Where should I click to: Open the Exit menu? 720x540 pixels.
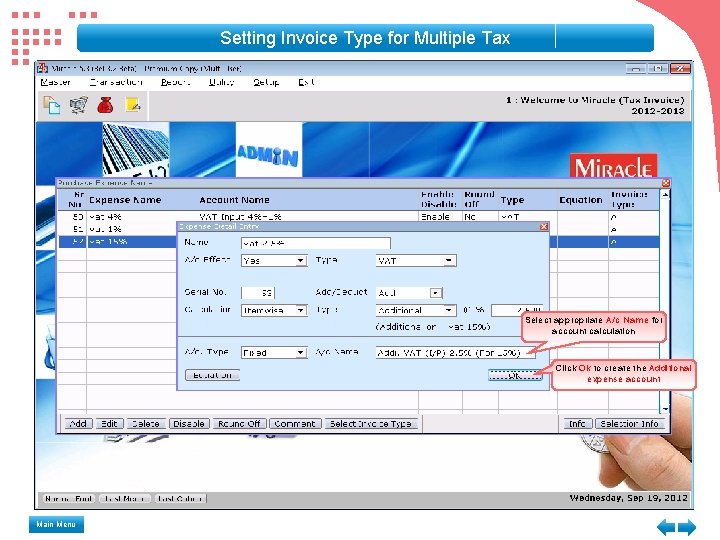306,82
